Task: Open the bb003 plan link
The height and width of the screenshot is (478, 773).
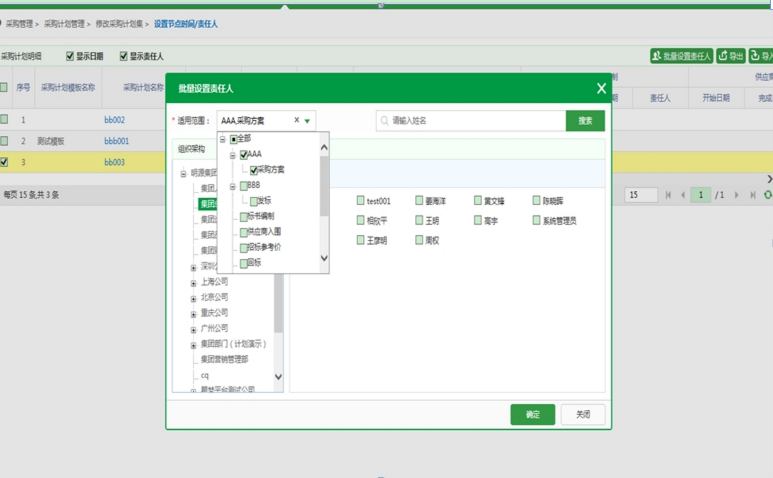Action: pyautogui.click(x=114, y=162)
